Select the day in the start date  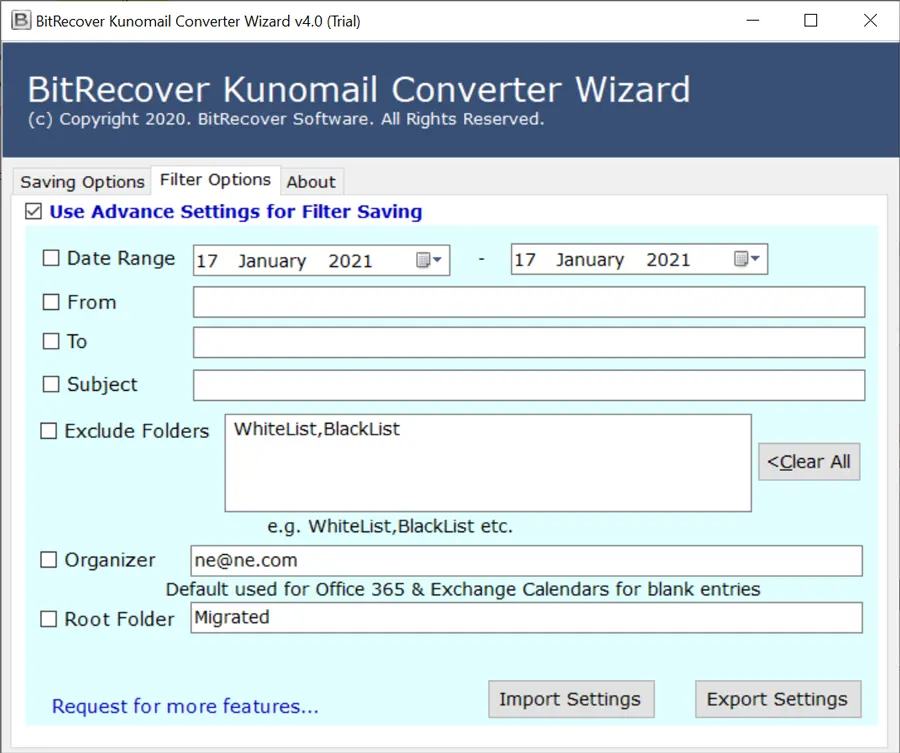click(x=207, y=261)
